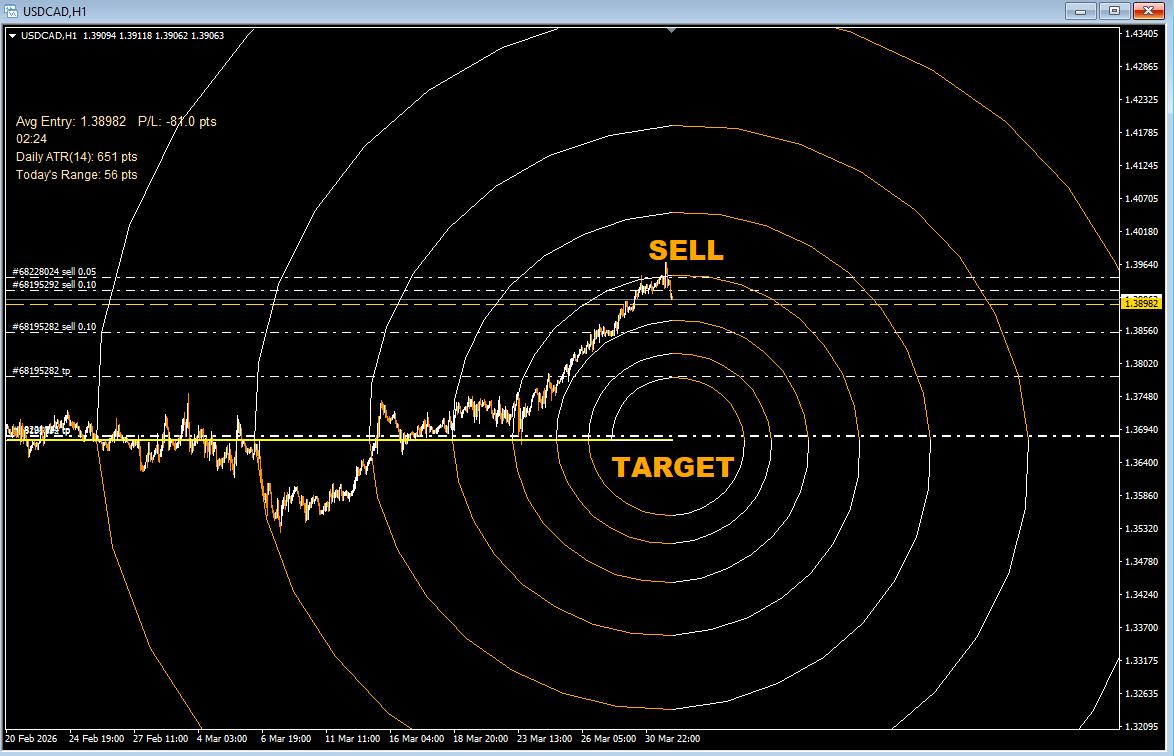
Task: Click price scale value 1.39640
Action: [1142, 265]
